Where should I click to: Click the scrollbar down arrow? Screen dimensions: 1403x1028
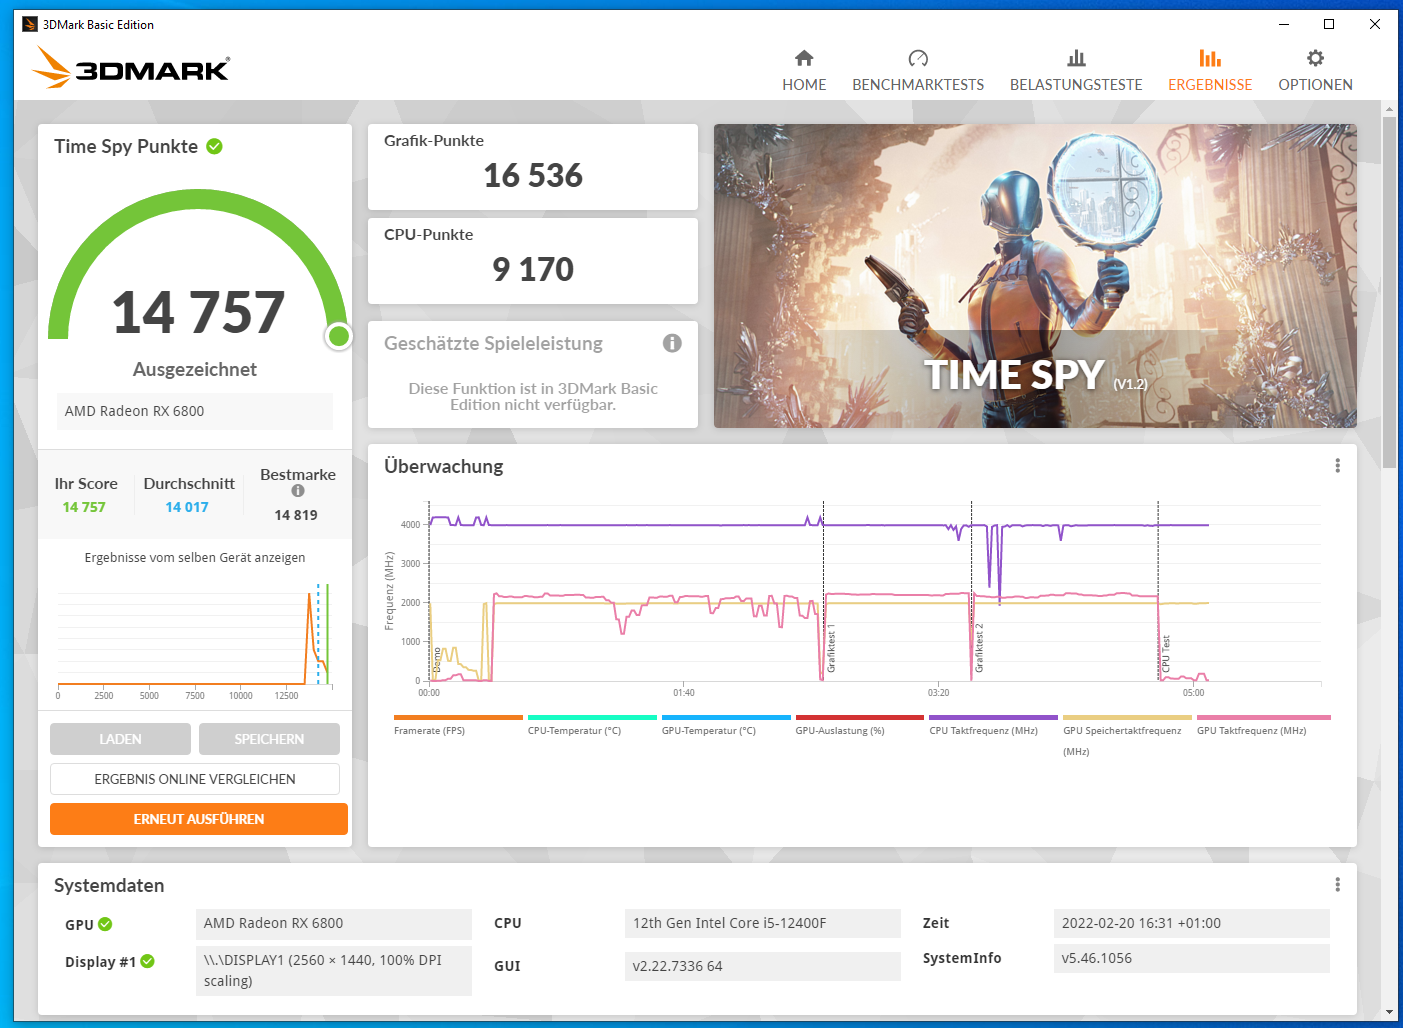coord(1389,1012)
